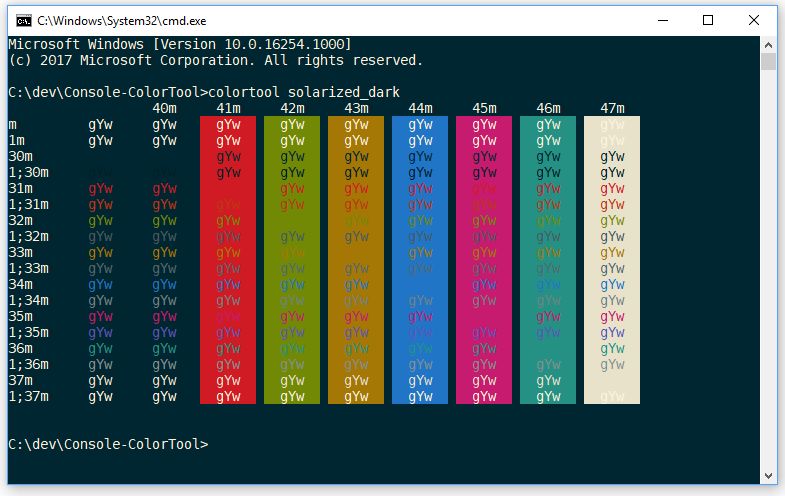The width and height of the screenshot is (785, 496).
Task: Click the cyan 46m color column
Action: click(548, 260)
